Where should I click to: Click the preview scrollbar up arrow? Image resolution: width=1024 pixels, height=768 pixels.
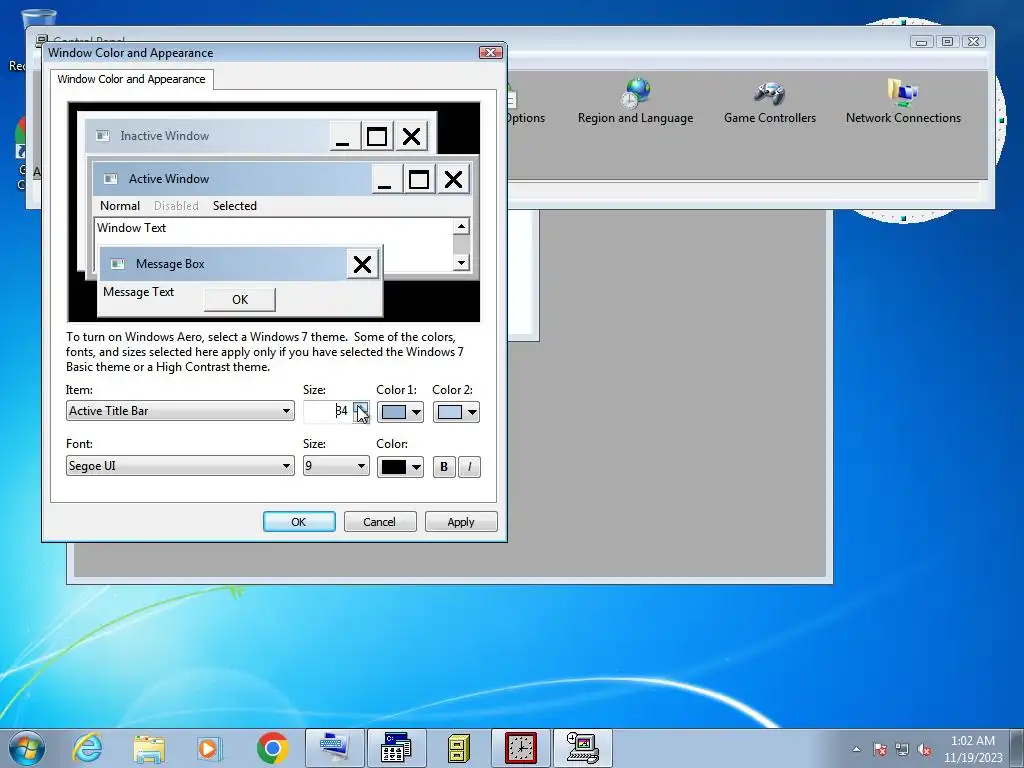(x=461, y=227)
